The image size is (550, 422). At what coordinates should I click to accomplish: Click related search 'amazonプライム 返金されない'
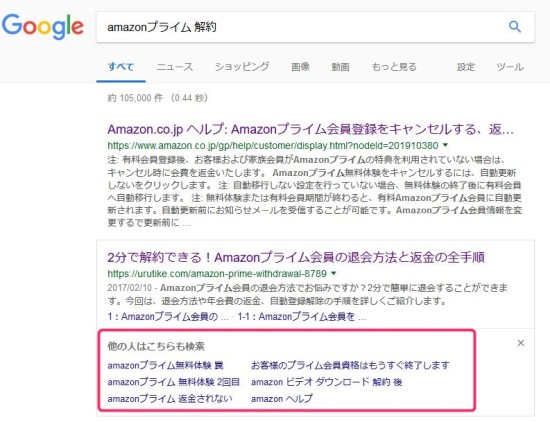pyautogui.click(x=170, y=398)
